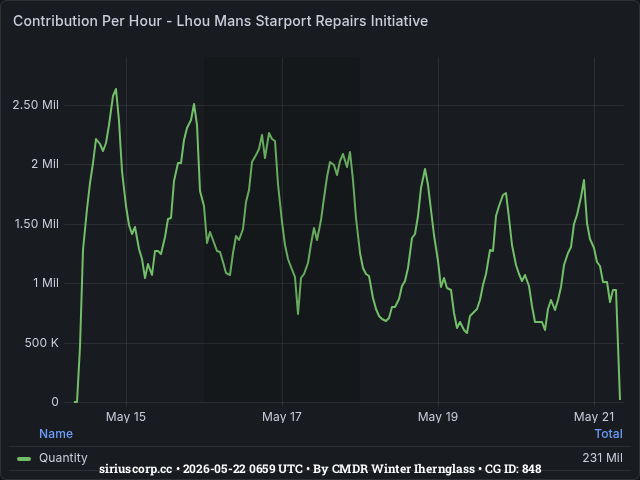640x480 pixels.
Task: Click the green Quantity color swatch
Action: click(x=24, y=459)
